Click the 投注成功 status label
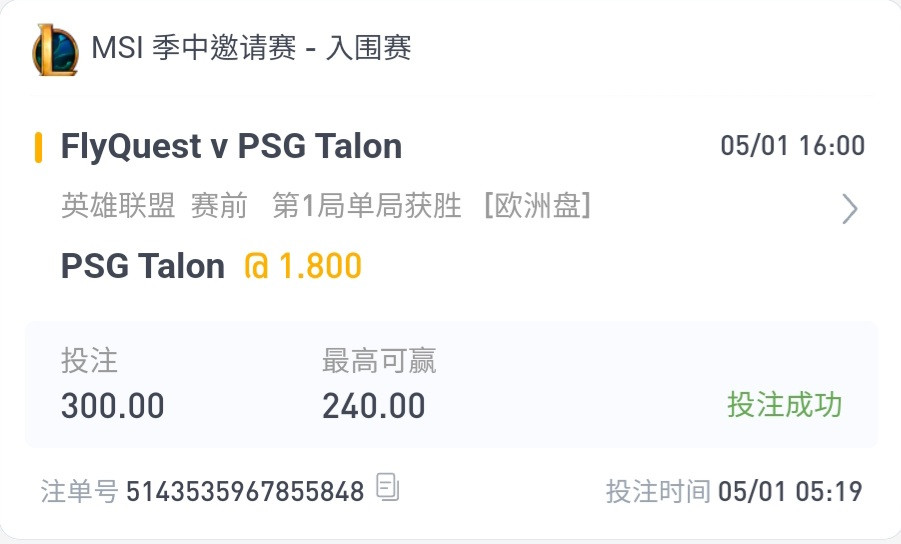901x544 pixels. 785,404
